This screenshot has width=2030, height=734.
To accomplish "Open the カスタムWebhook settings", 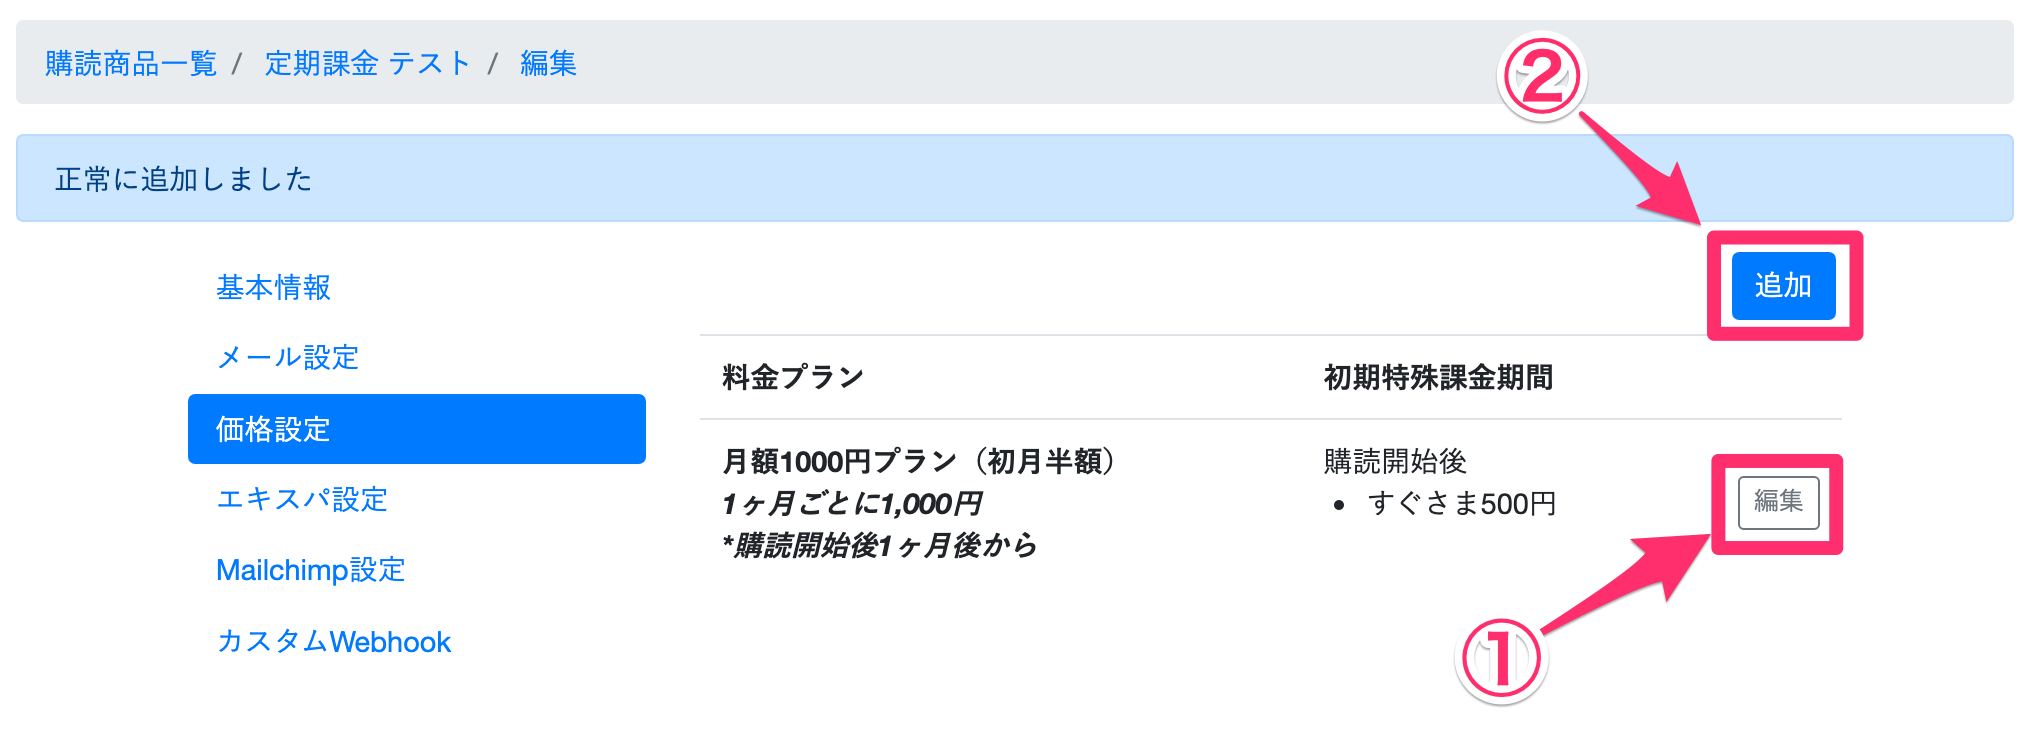I will click(333, 642).
